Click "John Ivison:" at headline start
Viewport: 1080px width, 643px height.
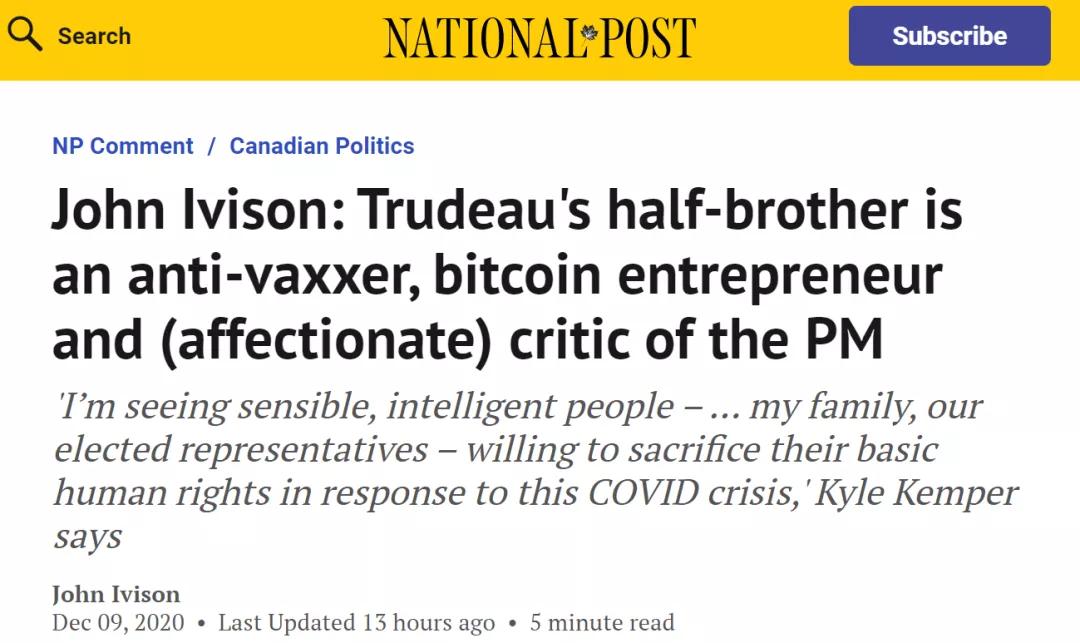click(x=196, y=211)
